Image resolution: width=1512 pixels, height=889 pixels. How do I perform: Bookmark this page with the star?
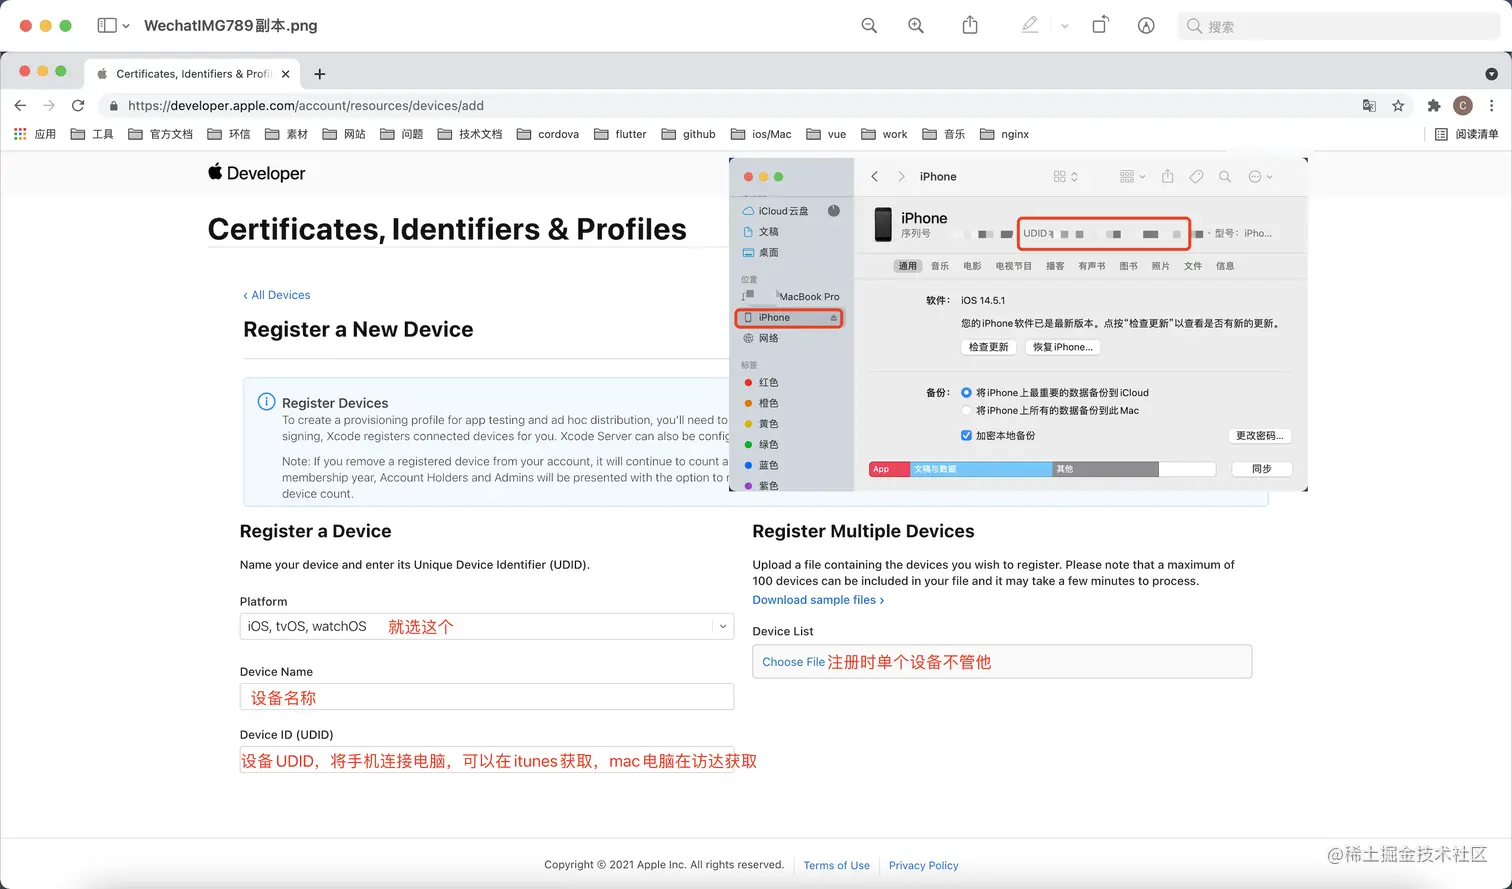[1398, 105]
